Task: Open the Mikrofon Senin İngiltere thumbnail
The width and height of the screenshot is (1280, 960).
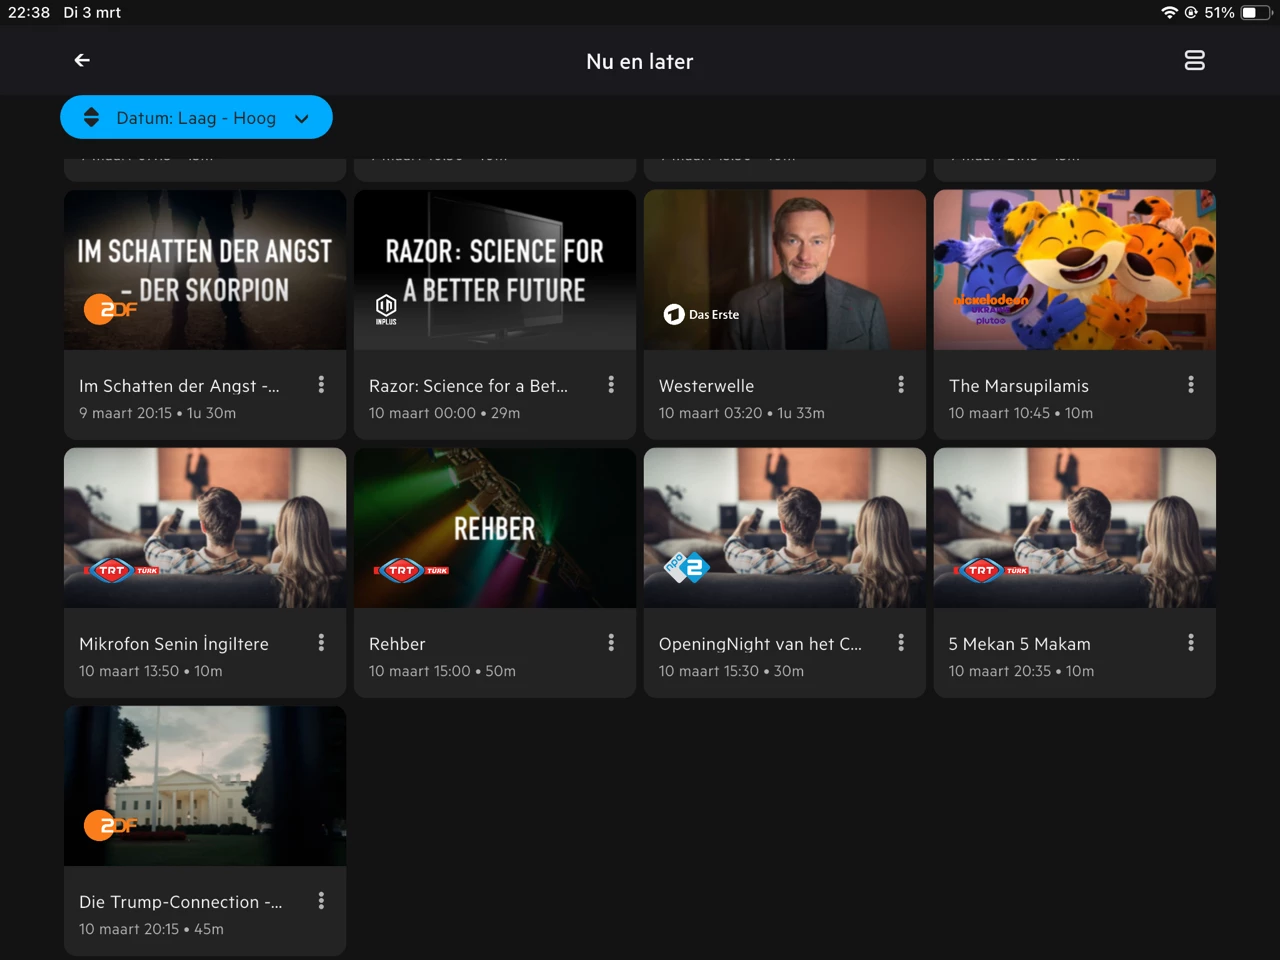Action: 205,528
